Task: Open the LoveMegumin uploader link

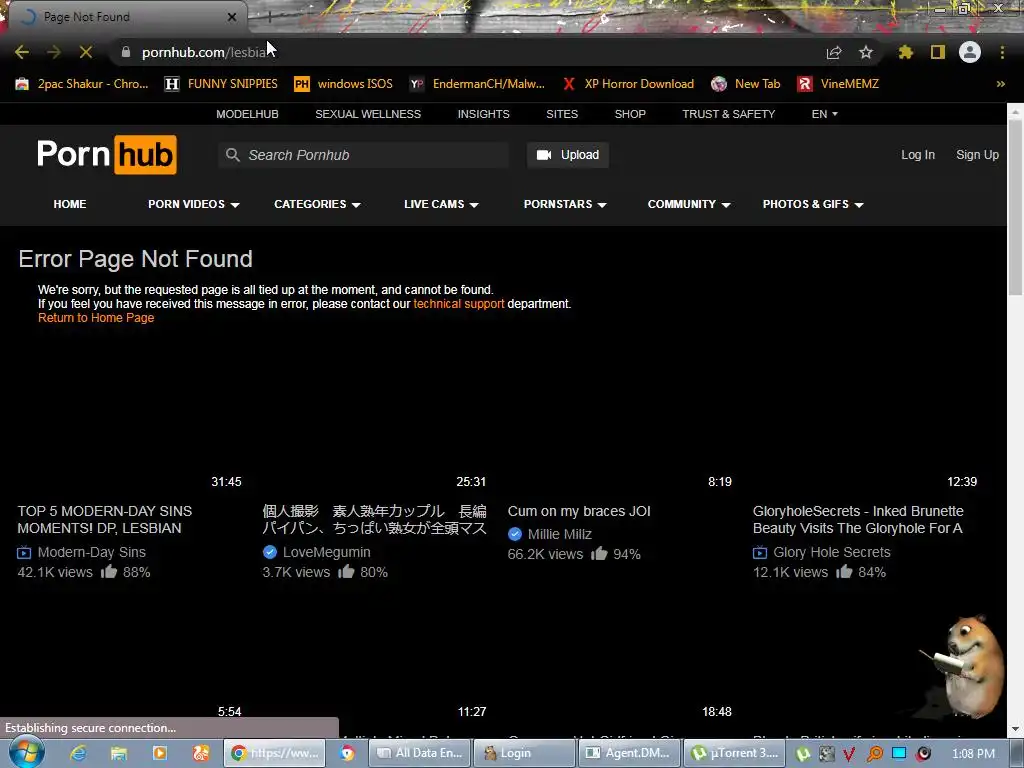Action: 327,552
